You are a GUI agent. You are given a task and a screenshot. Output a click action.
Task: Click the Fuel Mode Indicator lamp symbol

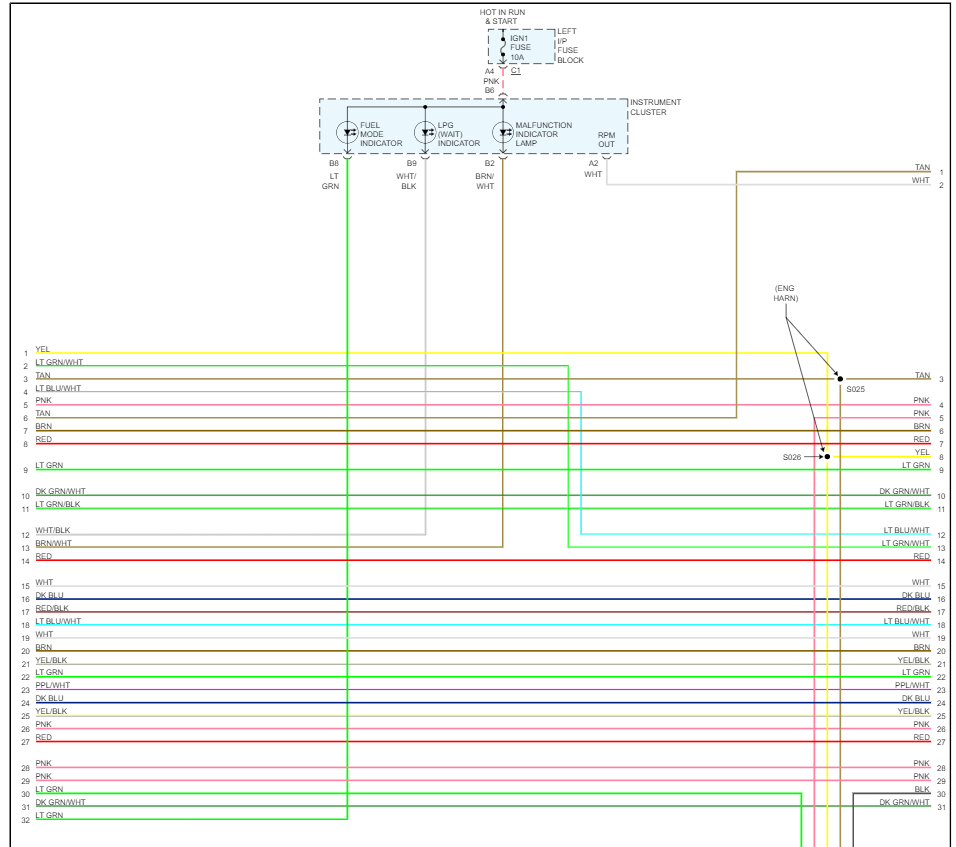(x=347, y=130)
